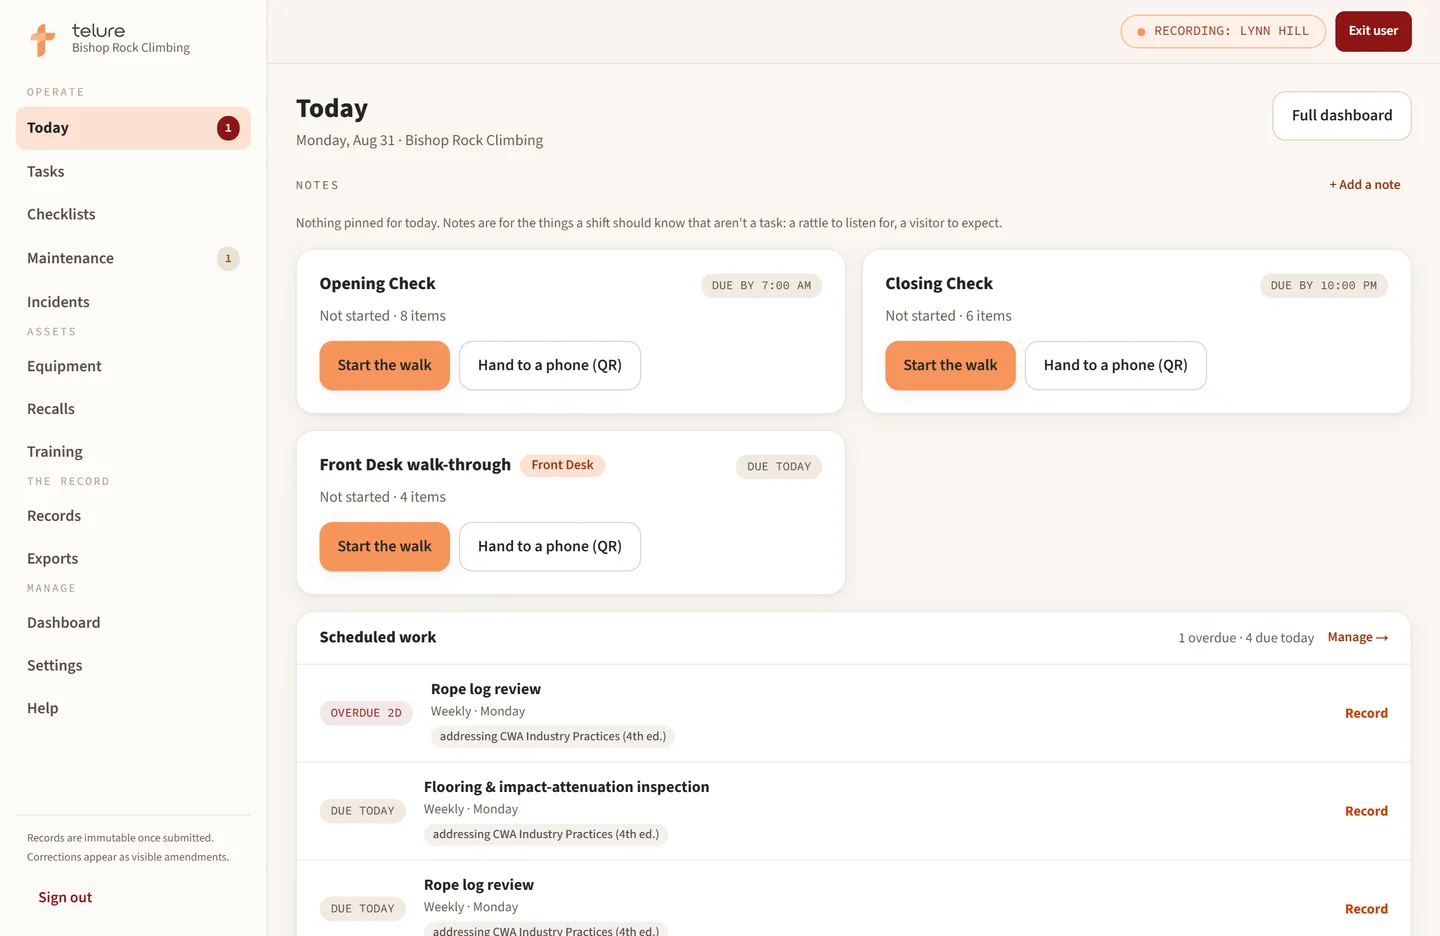Click the Closing Check title
Screen dimensions: 1440x936
pos(939,284)
